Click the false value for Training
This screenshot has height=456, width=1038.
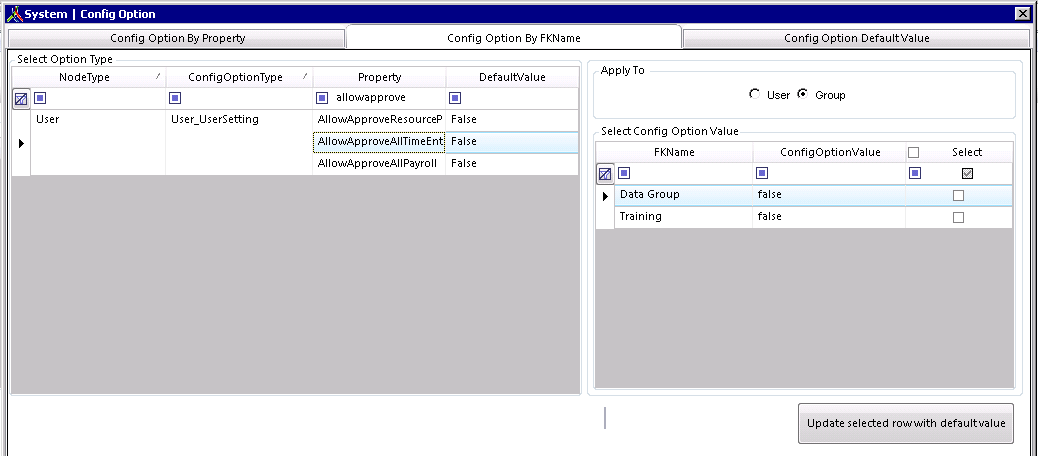(x=829, y=217)
